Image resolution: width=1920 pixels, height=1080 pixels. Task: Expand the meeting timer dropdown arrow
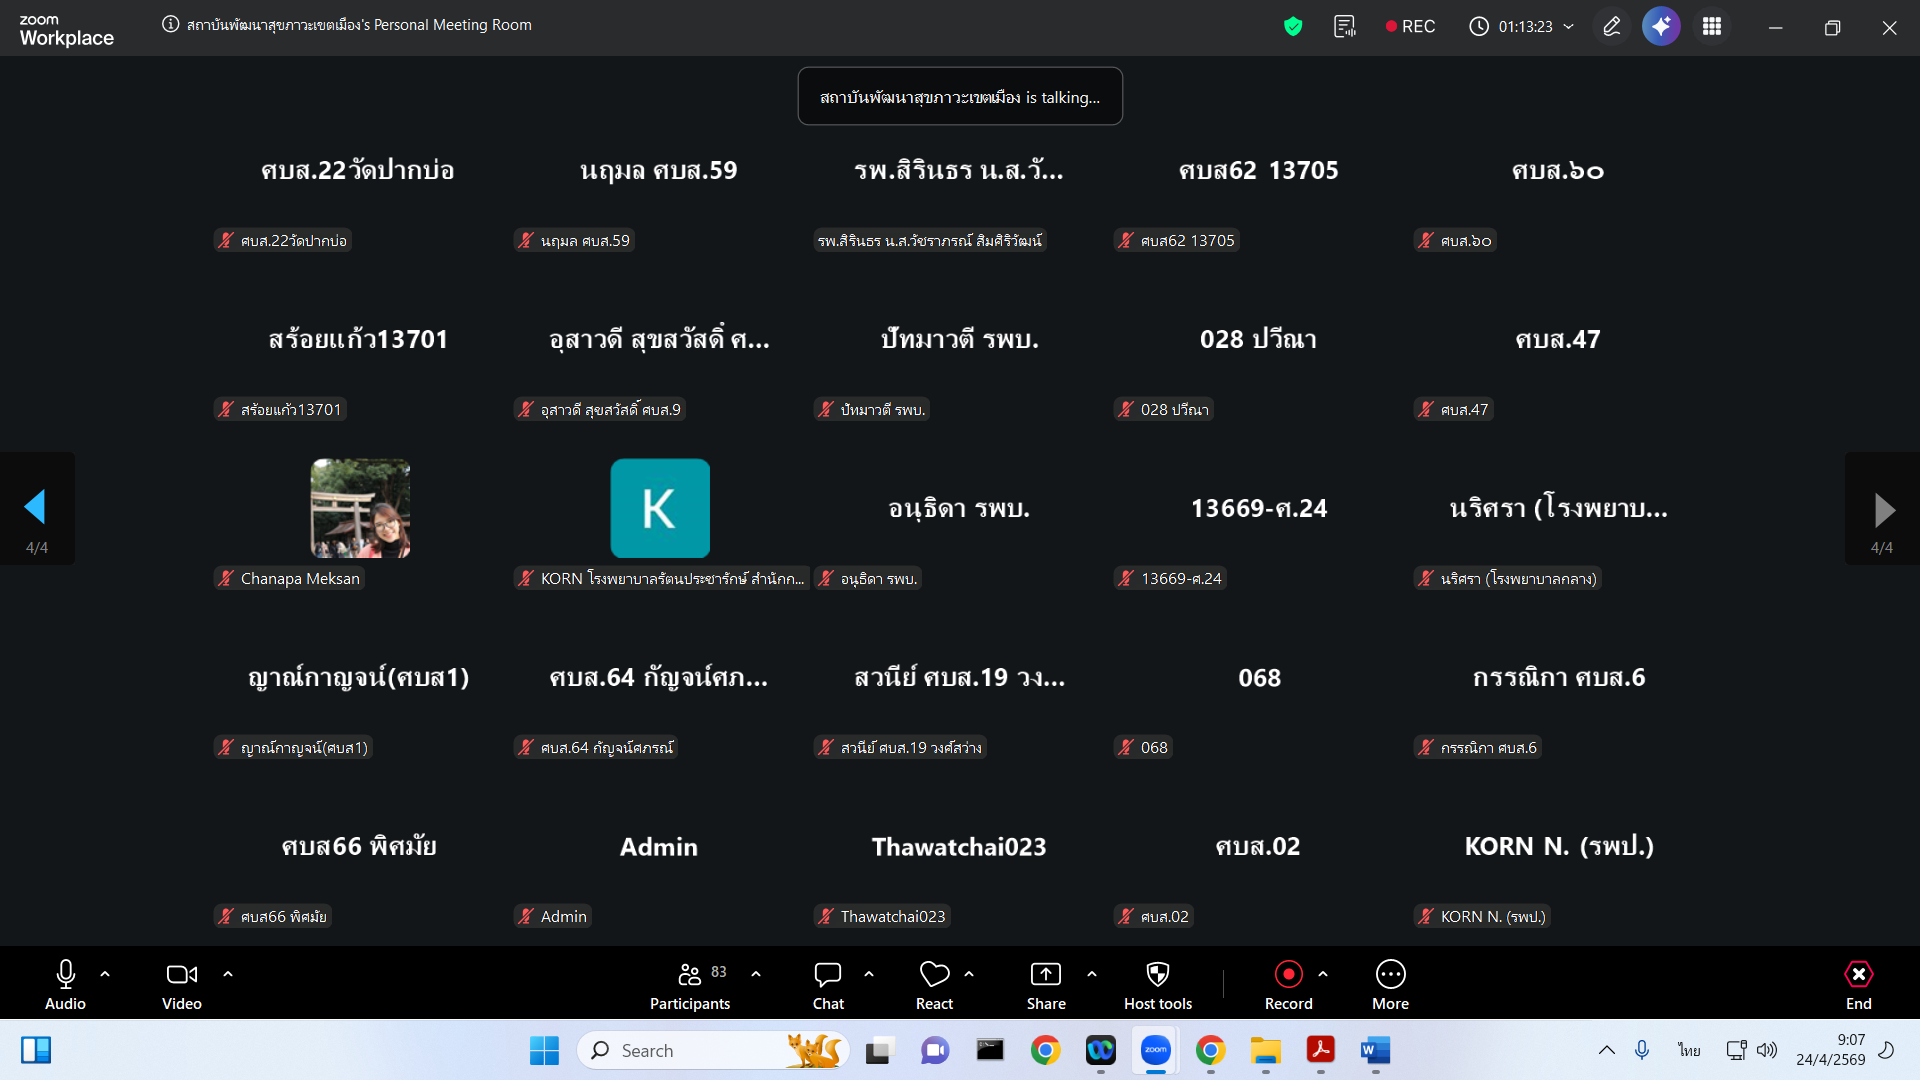(x=1568, y=27)
